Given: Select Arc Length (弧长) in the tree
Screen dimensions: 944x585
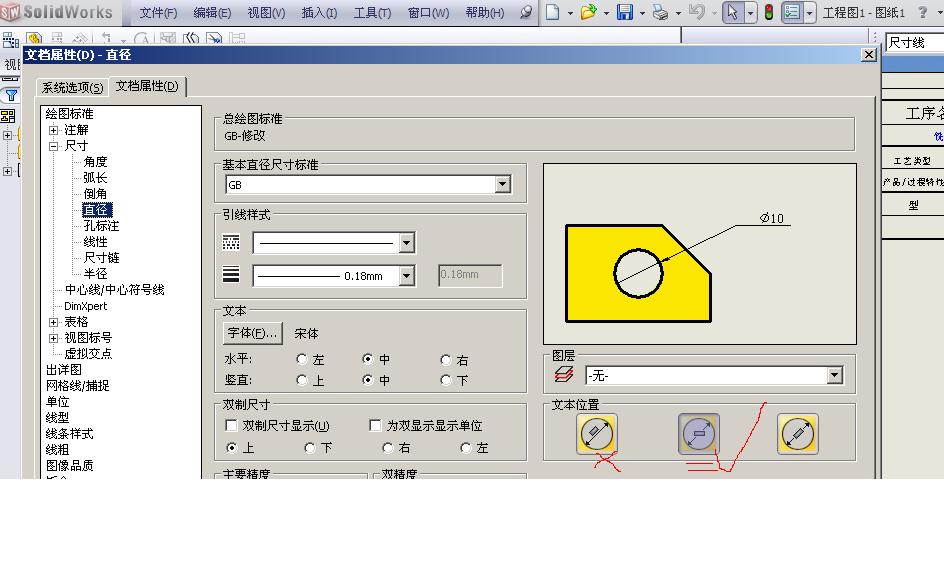Looking at the screenshot, I should pyautogui.click(x=95, y=178).
